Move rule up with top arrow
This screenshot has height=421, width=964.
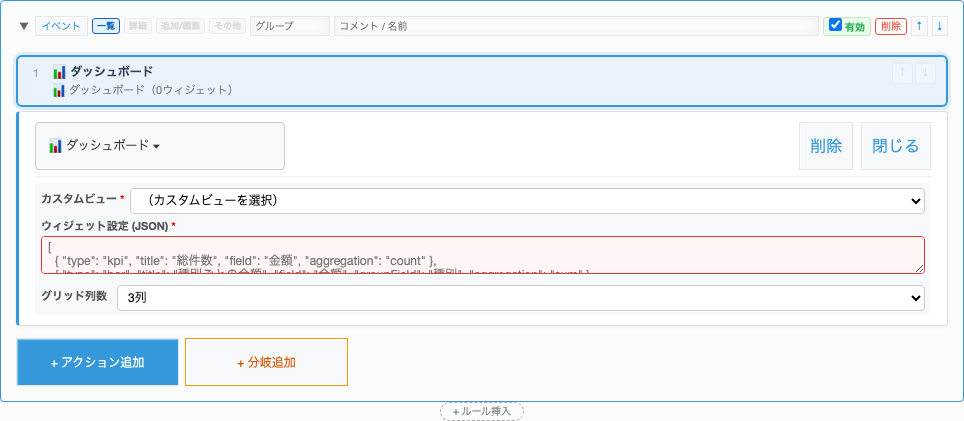point(919,26)
